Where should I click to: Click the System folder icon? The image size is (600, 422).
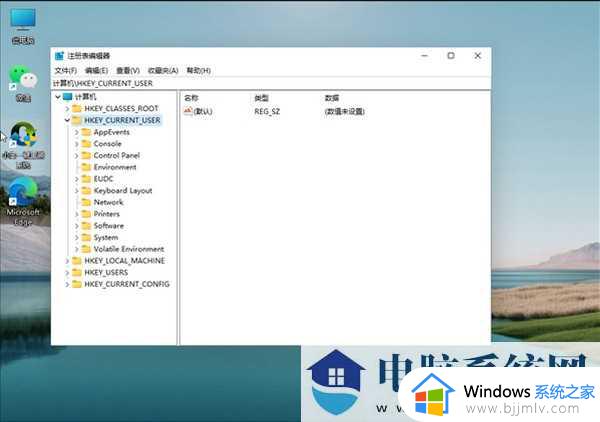[86, 238]
